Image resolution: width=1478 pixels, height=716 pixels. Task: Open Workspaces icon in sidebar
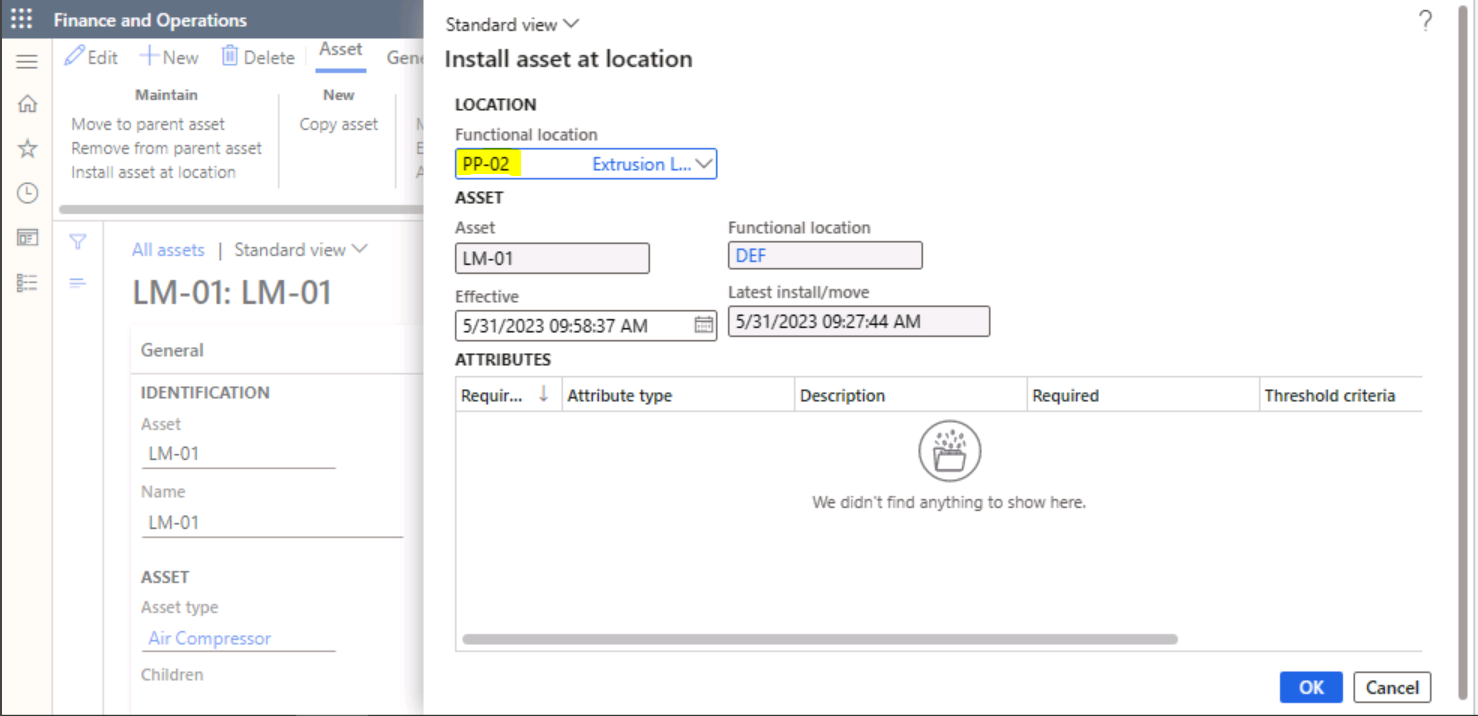27,238
